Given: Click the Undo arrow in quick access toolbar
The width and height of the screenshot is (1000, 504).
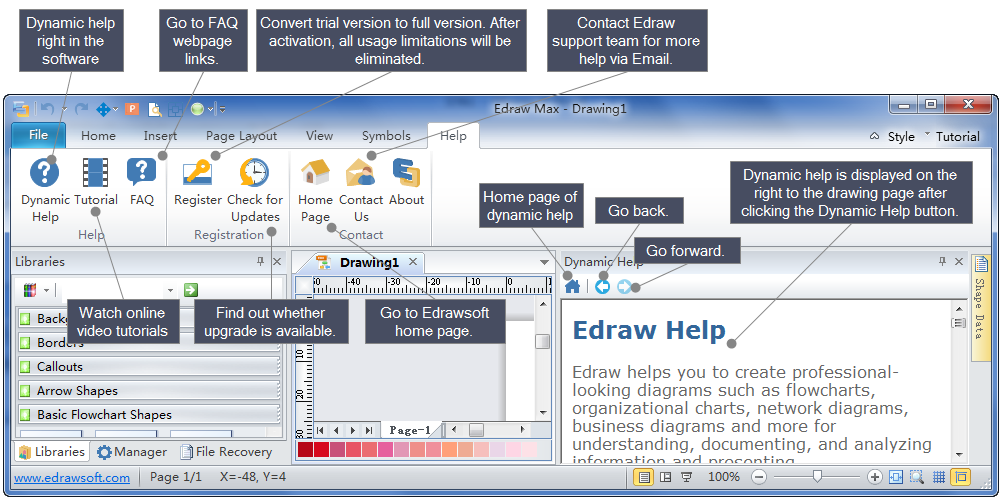Looking at the screenshot, I should (x=47, y=109).
